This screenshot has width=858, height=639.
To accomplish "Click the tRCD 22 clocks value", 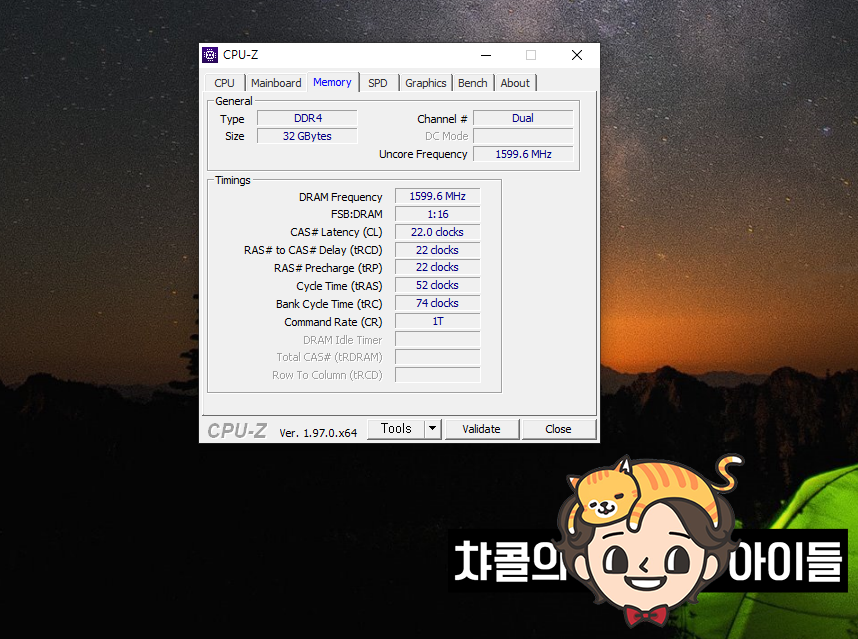I will pos(438,250).
